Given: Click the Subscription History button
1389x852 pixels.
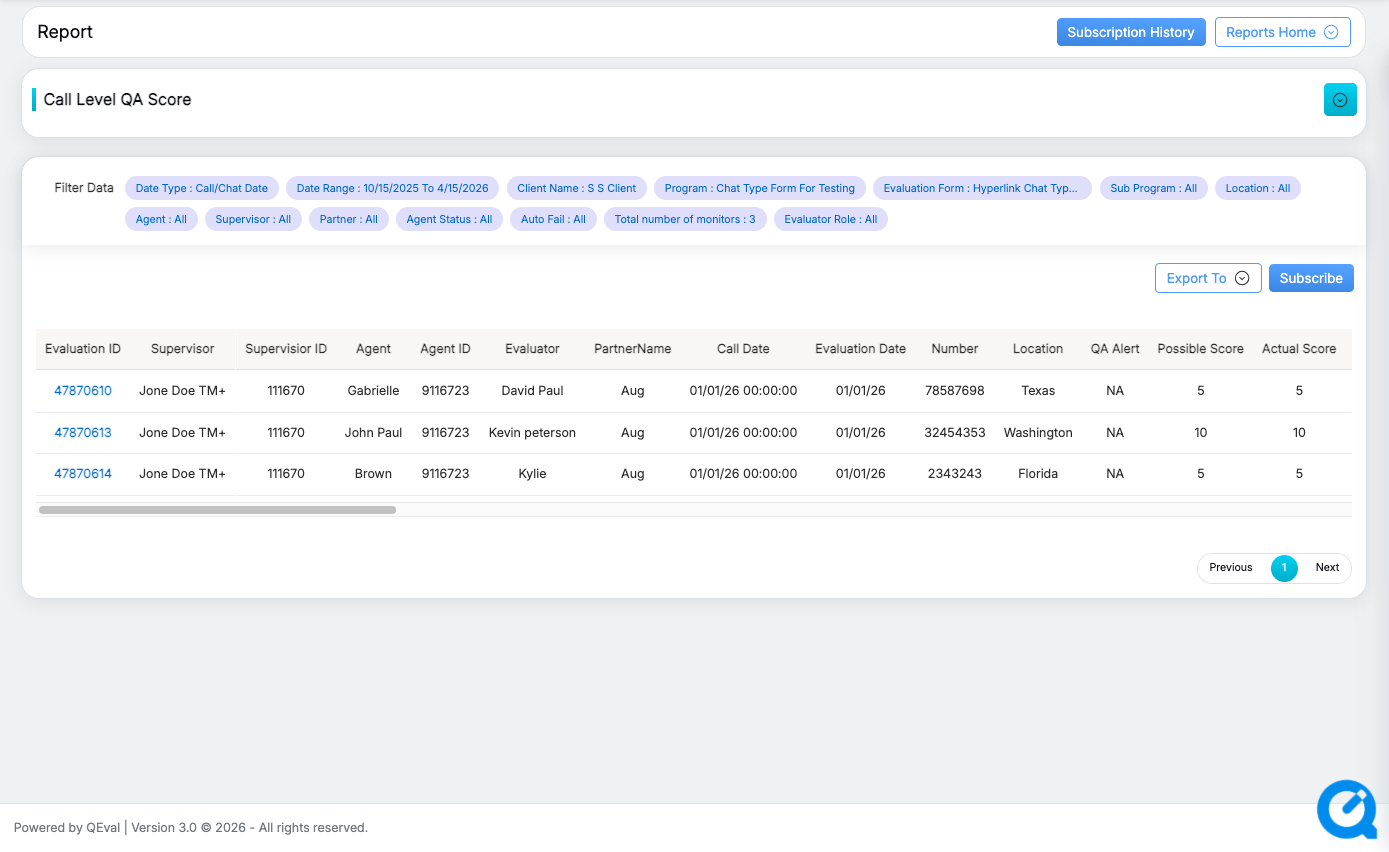Looking at the screenshot, I should coord(1130,32).
